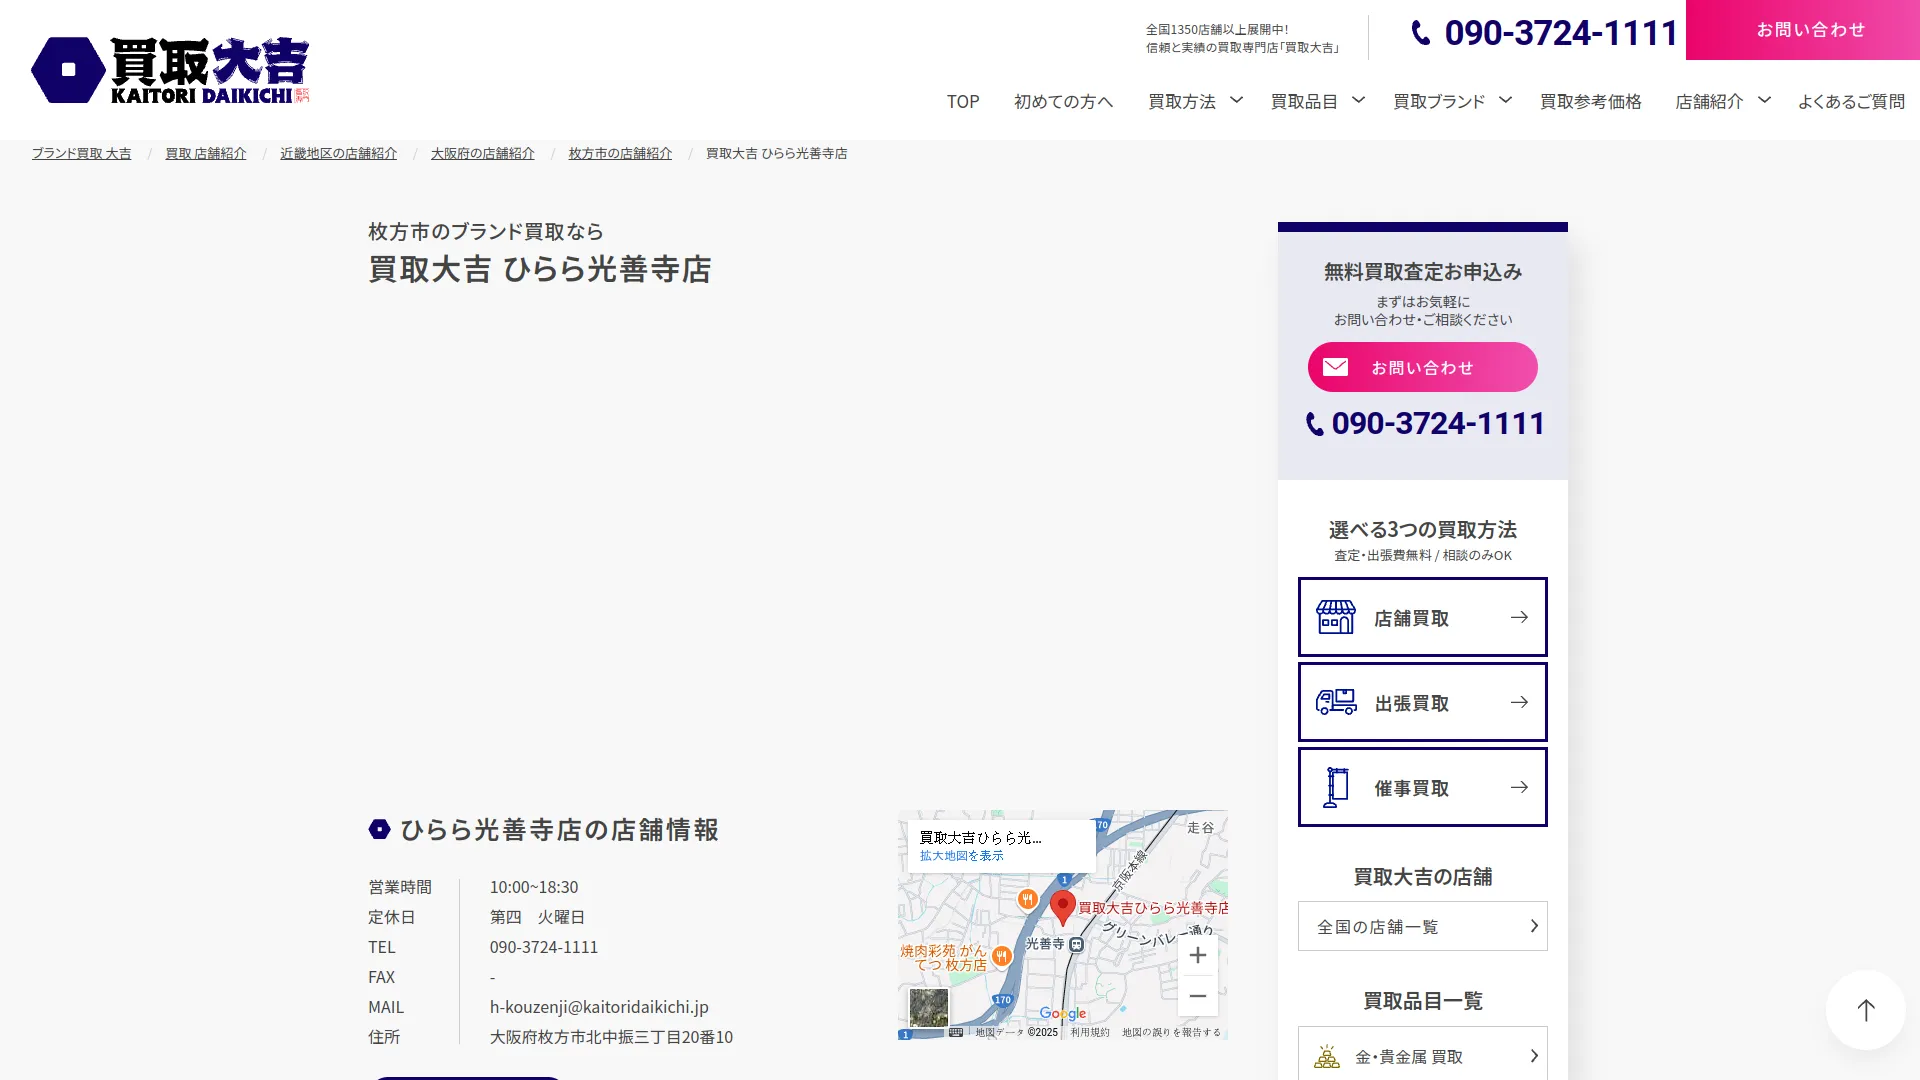Open 買取ブランド menu item
The width and height of the screenshot is (1920, 1080).
click(x=1439, y=101)
